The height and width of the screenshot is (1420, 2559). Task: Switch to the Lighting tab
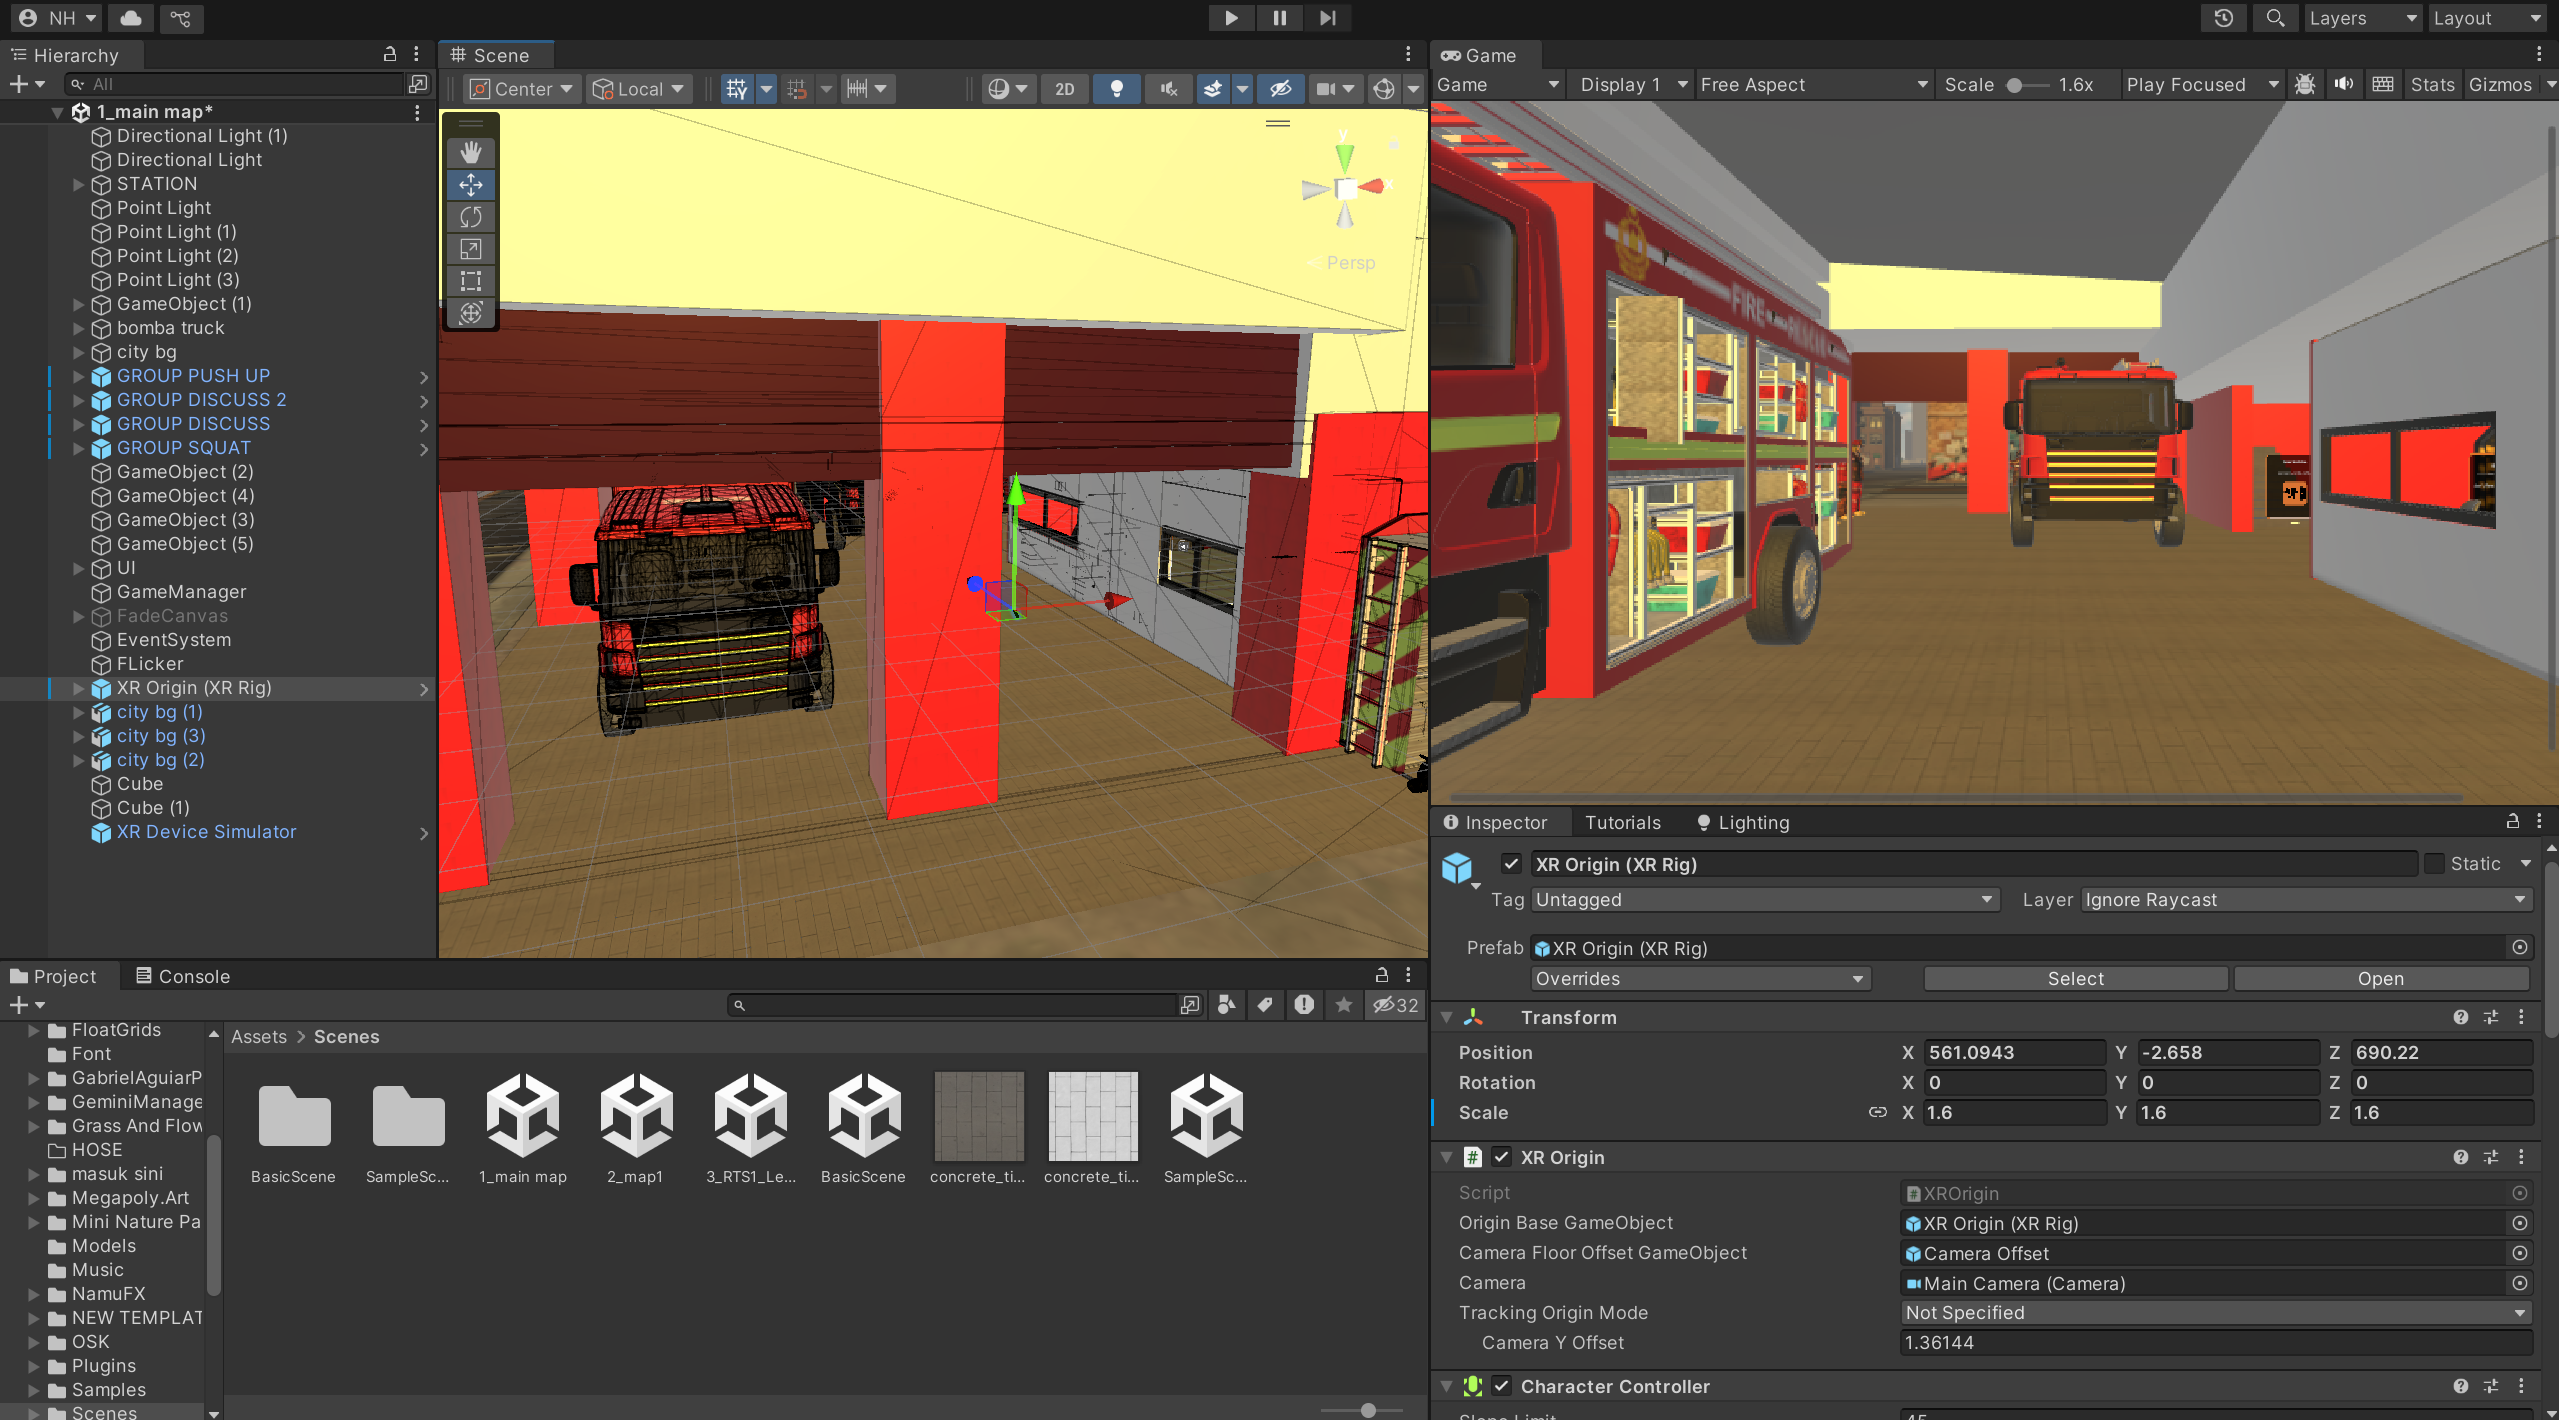click(1743, 822)
